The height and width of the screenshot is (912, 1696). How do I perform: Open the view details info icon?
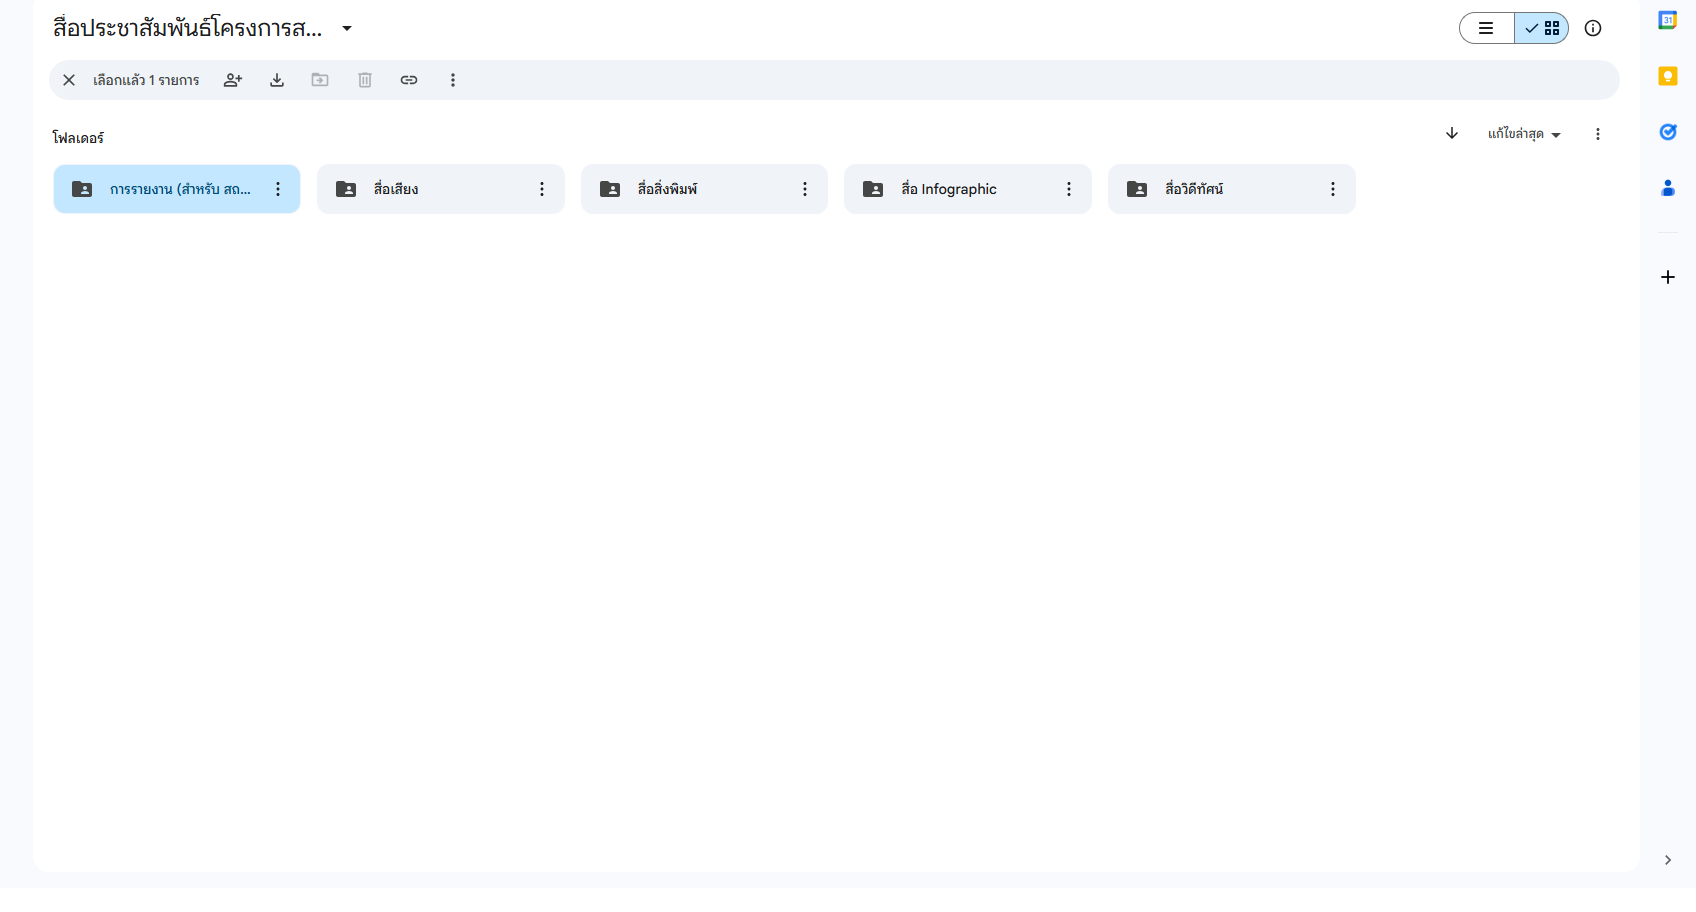(1593, 28)
